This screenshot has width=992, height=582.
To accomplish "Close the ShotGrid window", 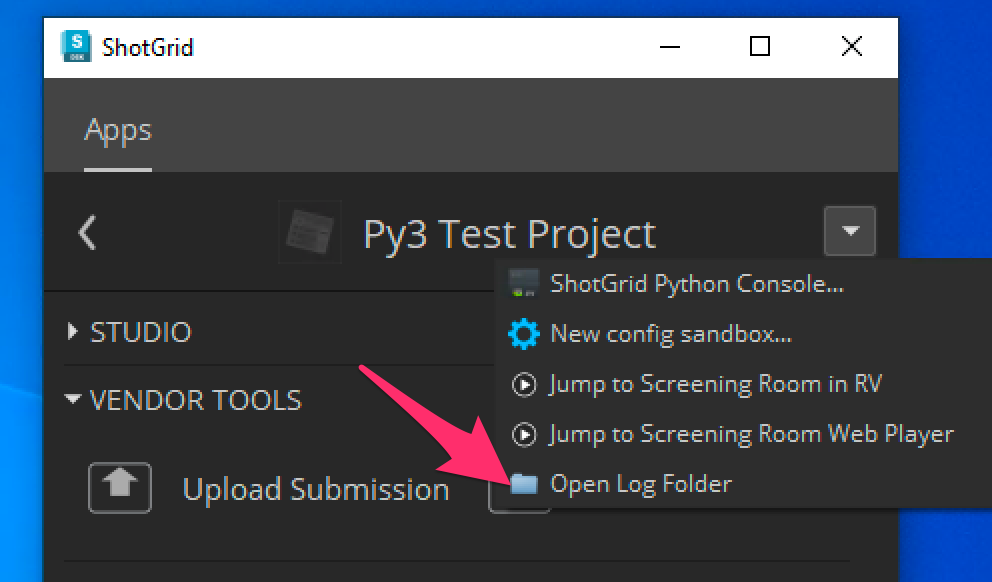I will [x=852, y=47].
